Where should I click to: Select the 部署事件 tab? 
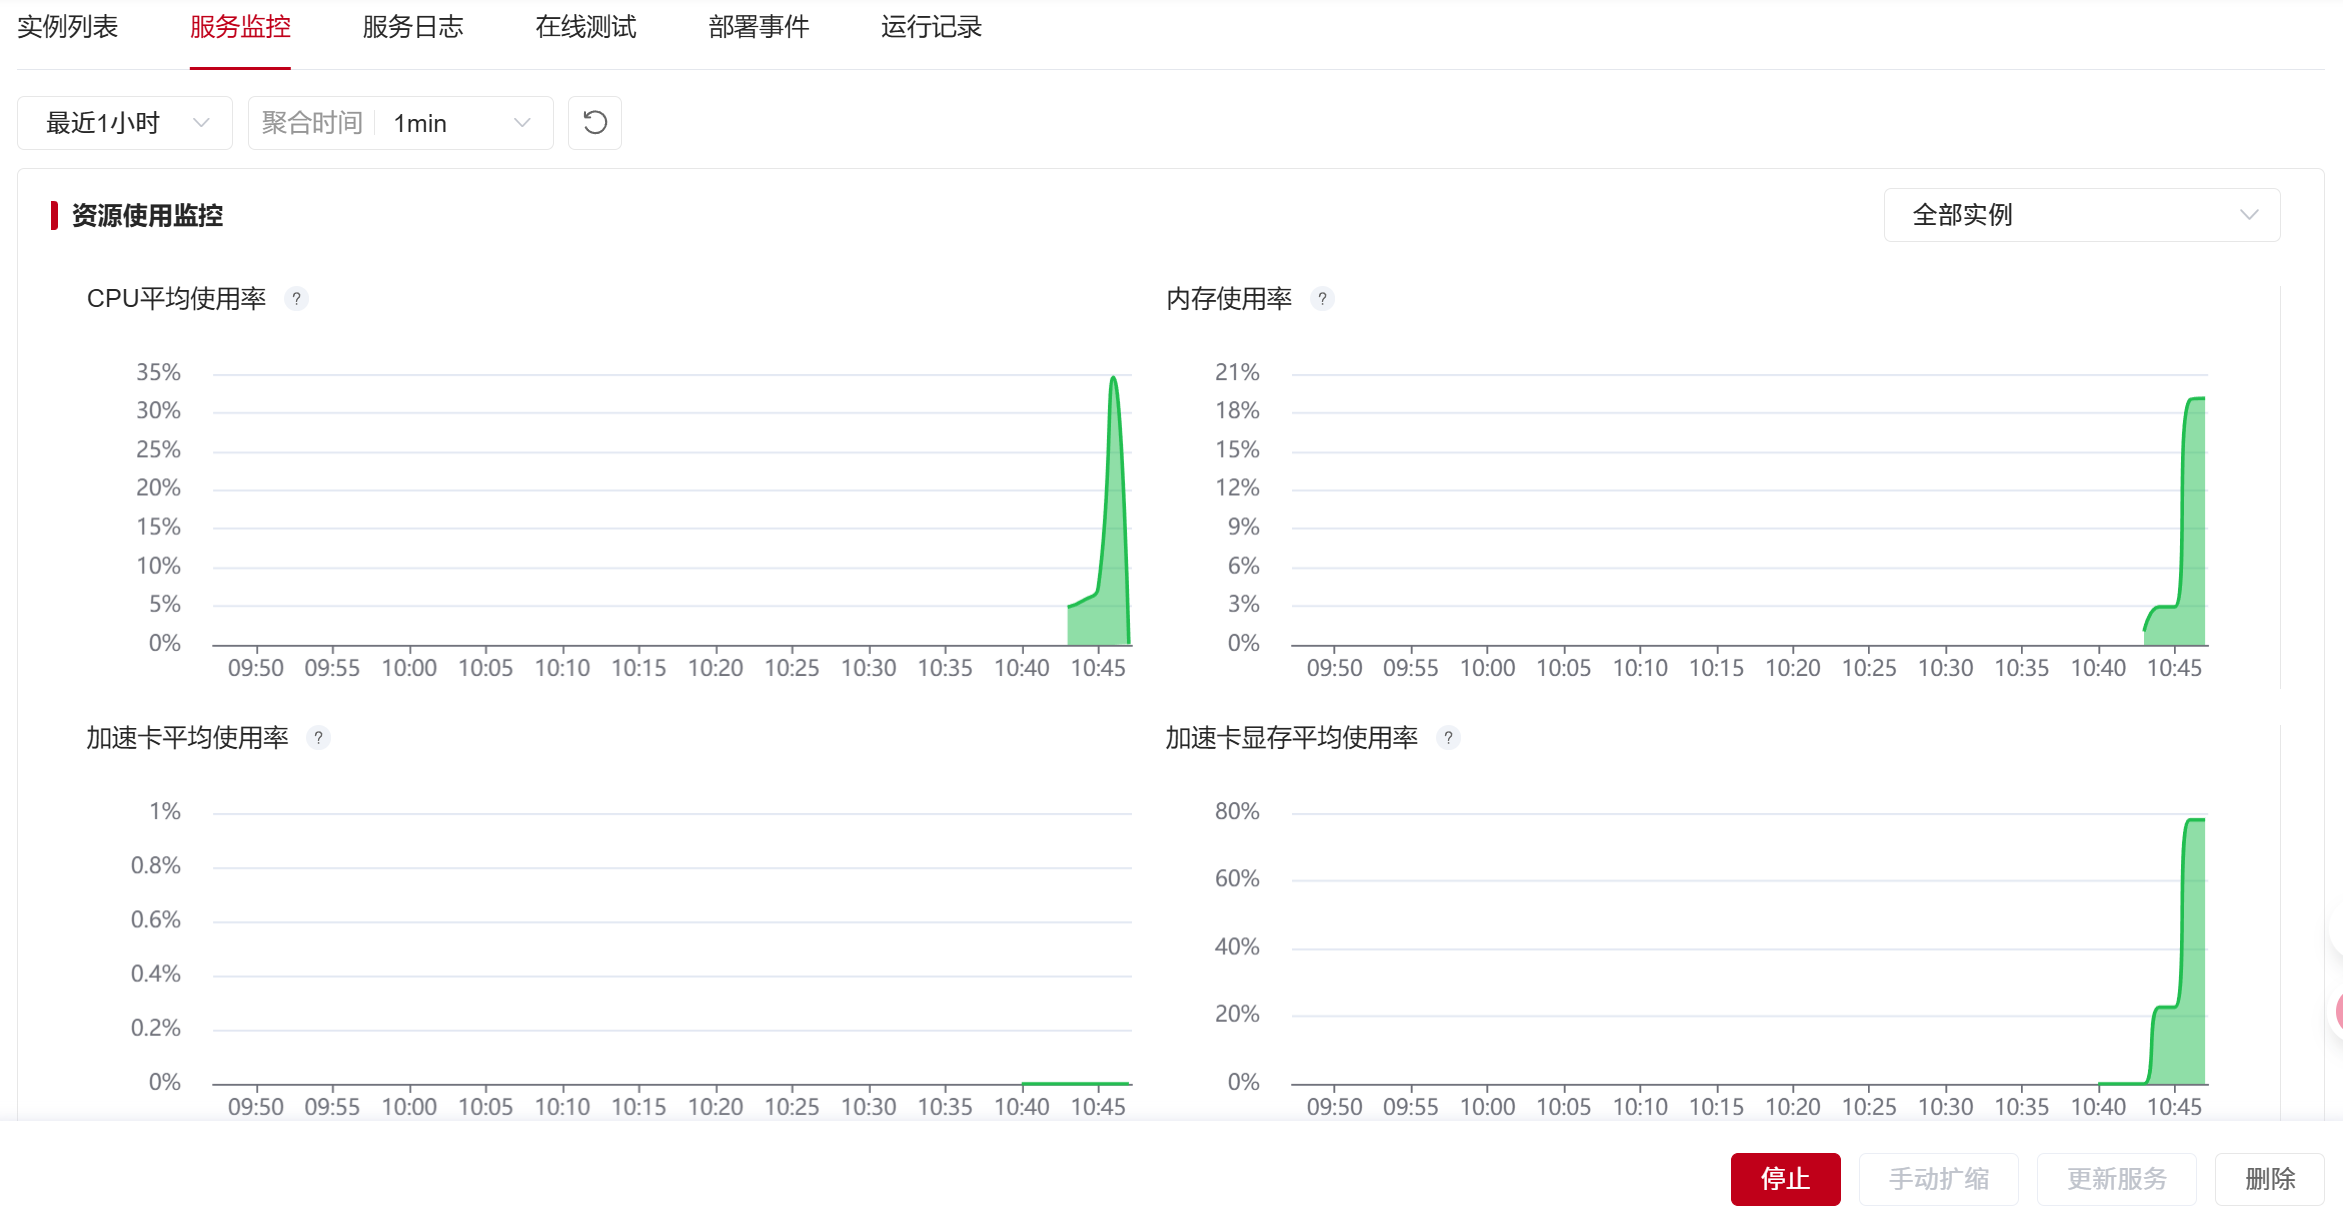pyautogui.click(x=759, y=27)
